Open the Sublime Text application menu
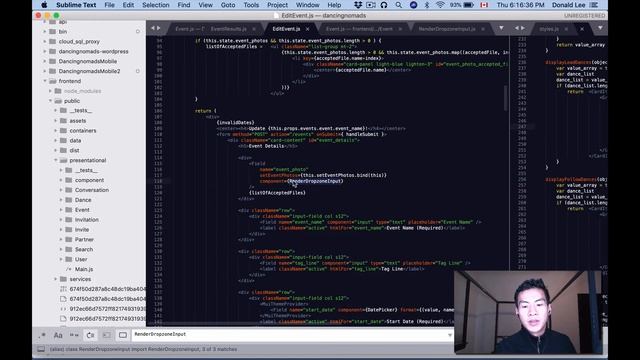Viewport: 640px width, 360px height. pyautogui.click(x=76, y=5)
